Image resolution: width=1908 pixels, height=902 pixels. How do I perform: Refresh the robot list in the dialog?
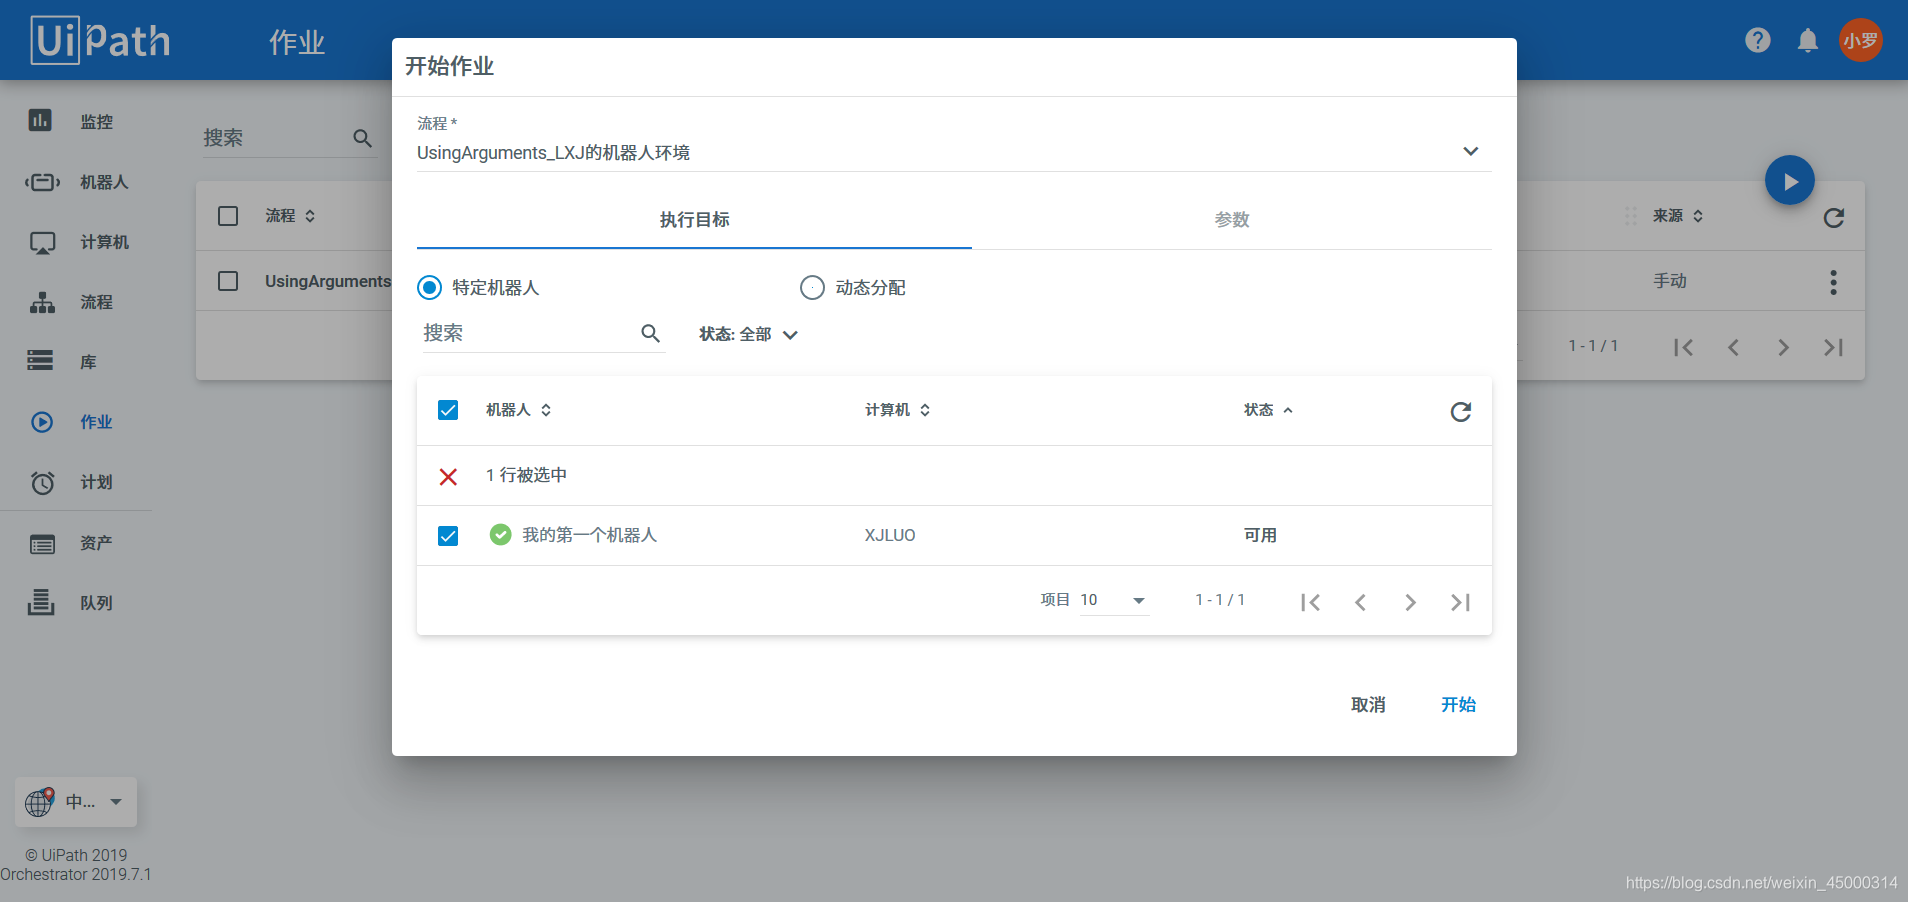coord(1461,411)
